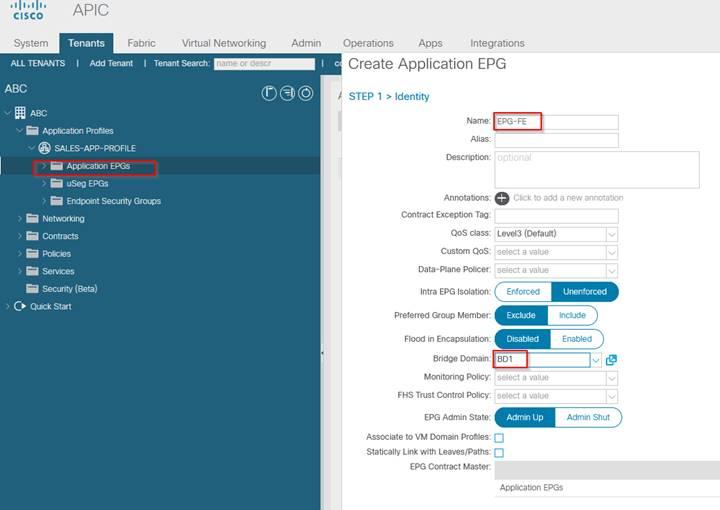Screen dimensions: 720x510
Task: Click the Application EPGs folder icon
Action: pyautogui.click(x=56, y=166)
